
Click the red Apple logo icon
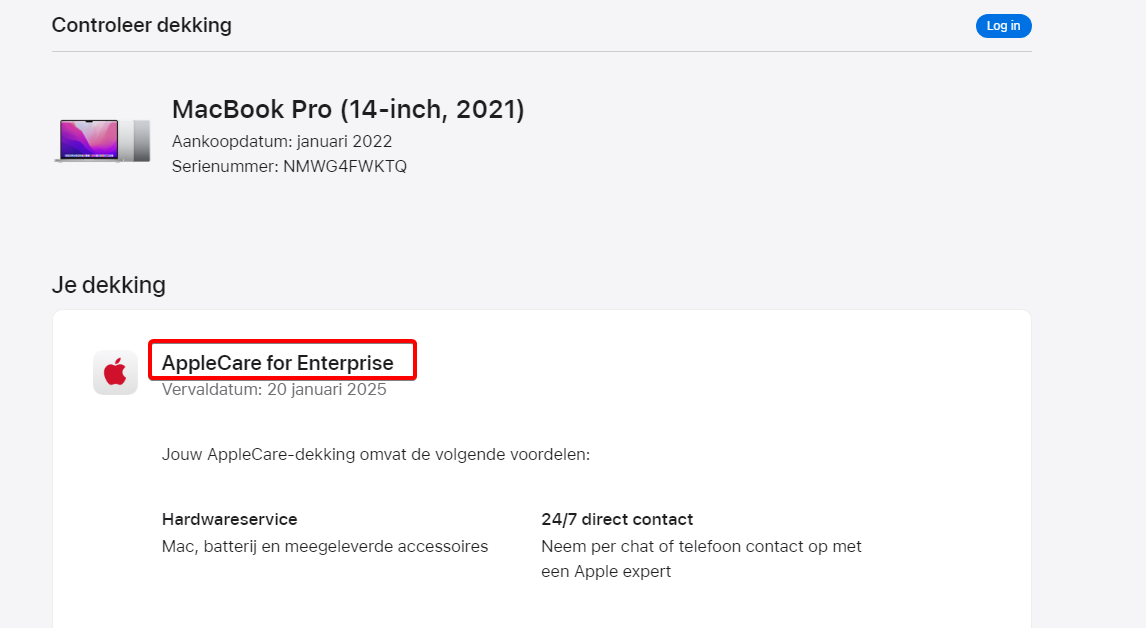coord(115,373)
